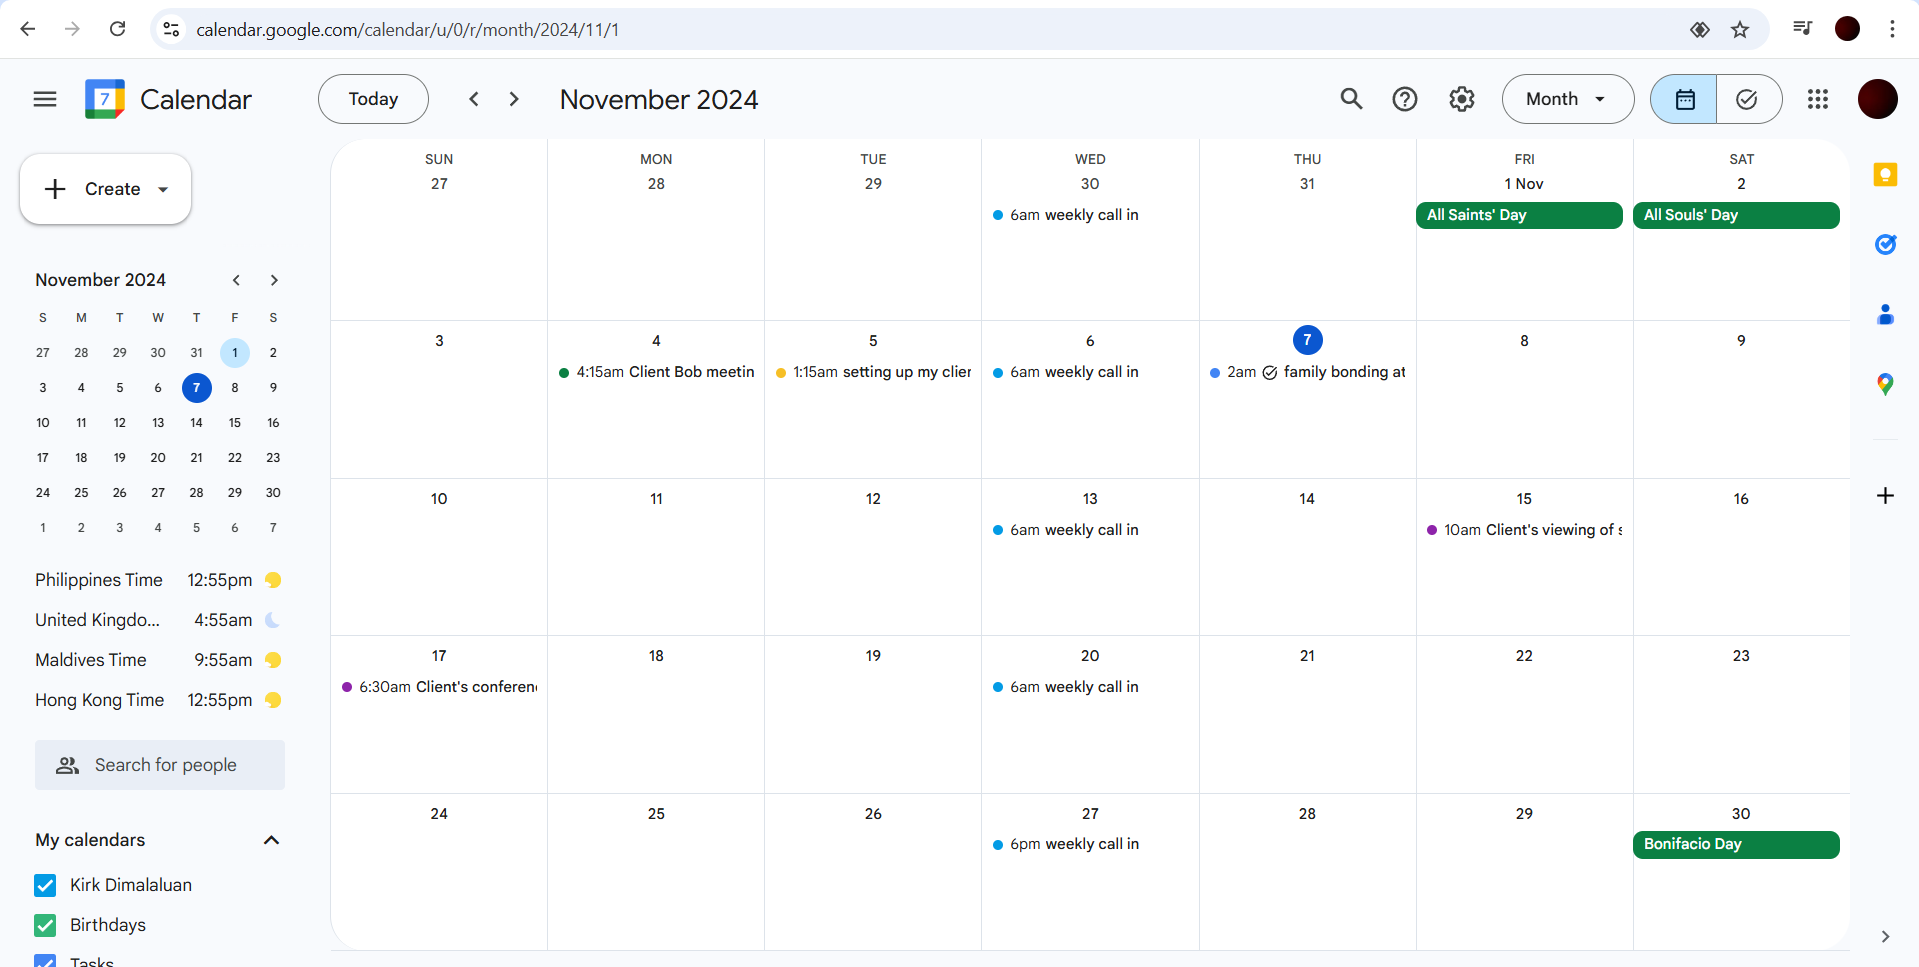
Task: Open 10am Client's viewing event
Action: coord(1524,530)
